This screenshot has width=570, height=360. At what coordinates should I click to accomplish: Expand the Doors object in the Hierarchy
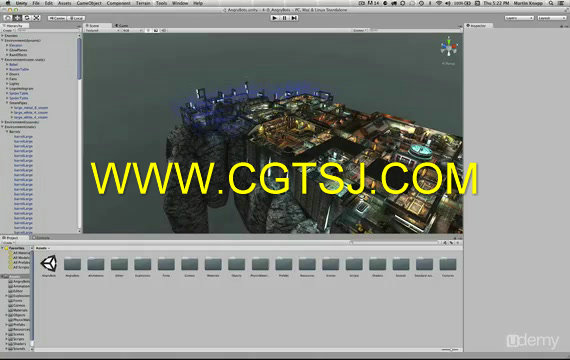tap(7, 74)
